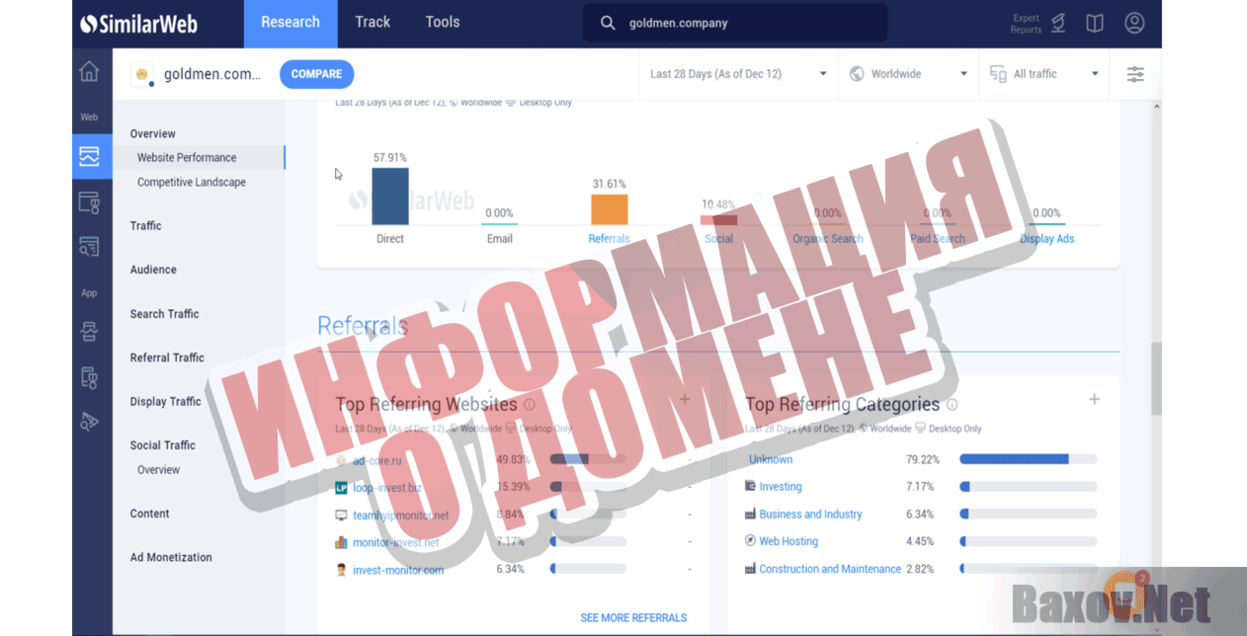Image resolution: width=1247 pixels, height=636 pixels.
Task: Open Construction and Maintenance category link
Action: pyautogui.click(x=830, y=569)
